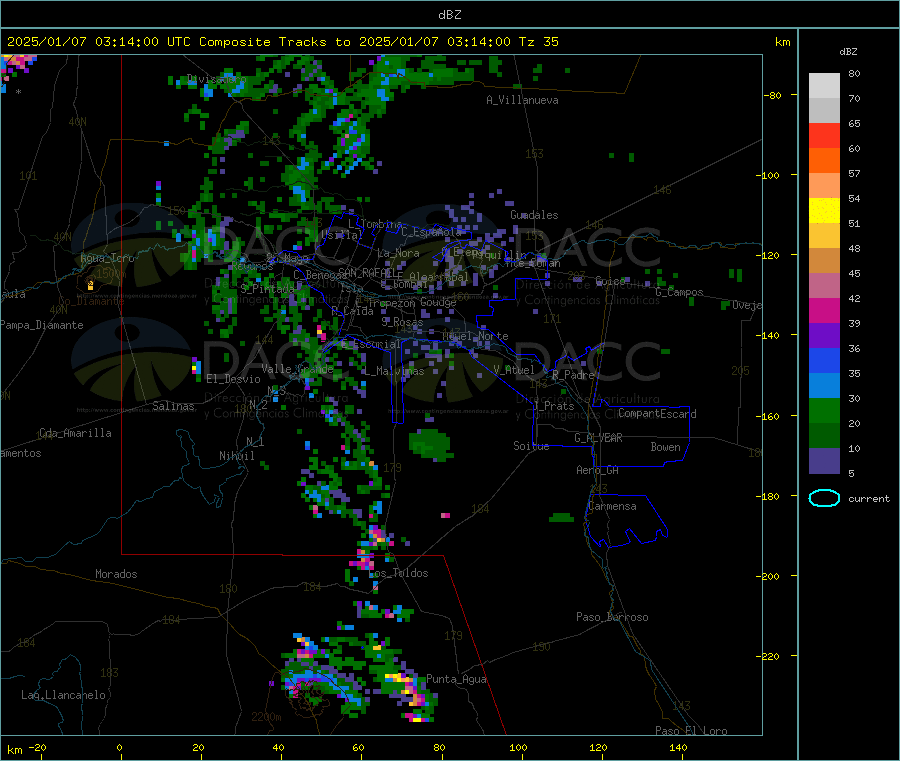Click the 'La_Nora' map label
The image size is (900, 761).
click(x=398, y=254)
